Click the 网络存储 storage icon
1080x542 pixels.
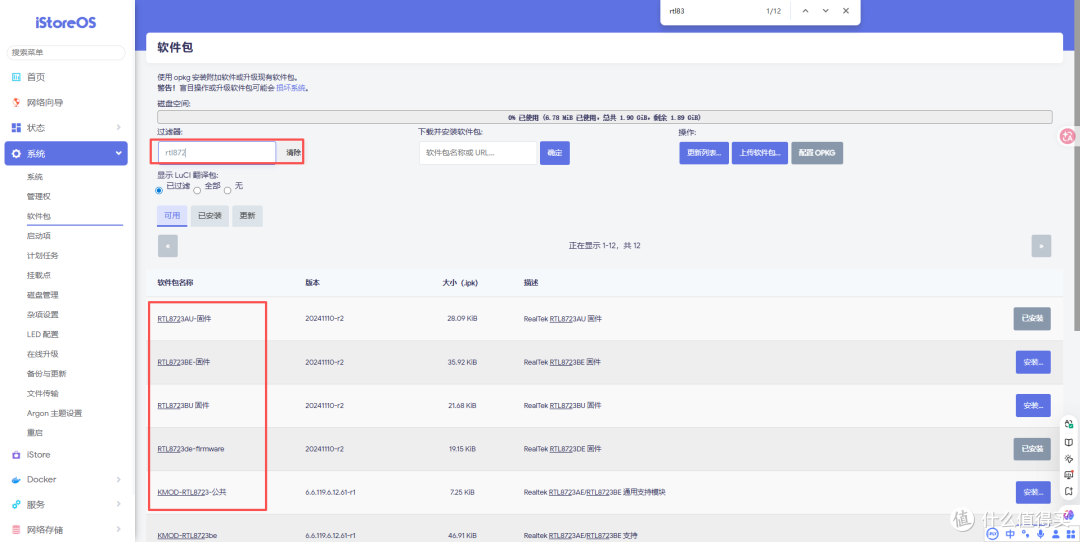pyautogui.click(x=17, y=530)
